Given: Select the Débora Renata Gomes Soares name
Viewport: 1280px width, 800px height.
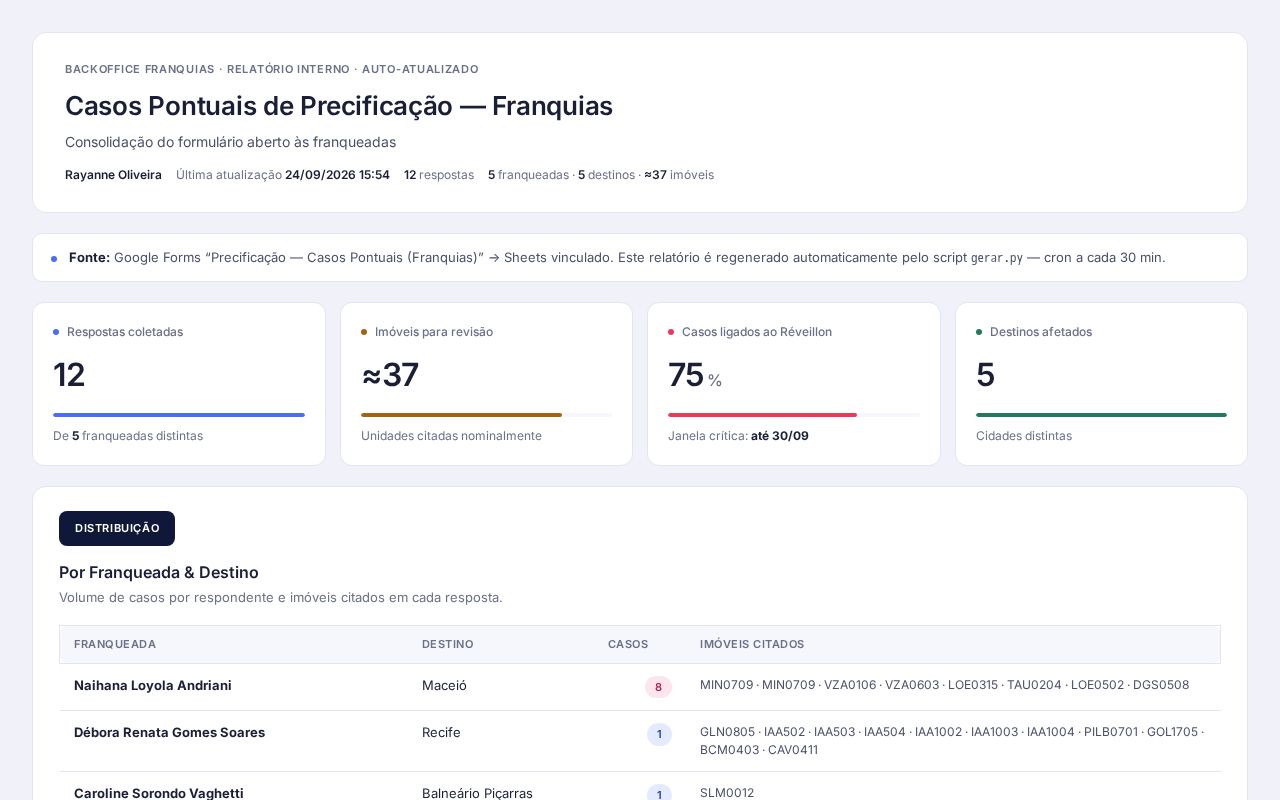Looking at the screenshot, I should coord(169,732).
